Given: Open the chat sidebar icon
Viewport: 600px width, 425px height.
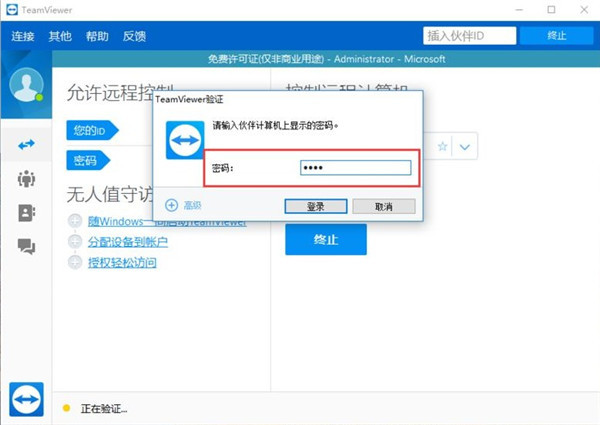Looking at the screenshot, I should 26,246.
